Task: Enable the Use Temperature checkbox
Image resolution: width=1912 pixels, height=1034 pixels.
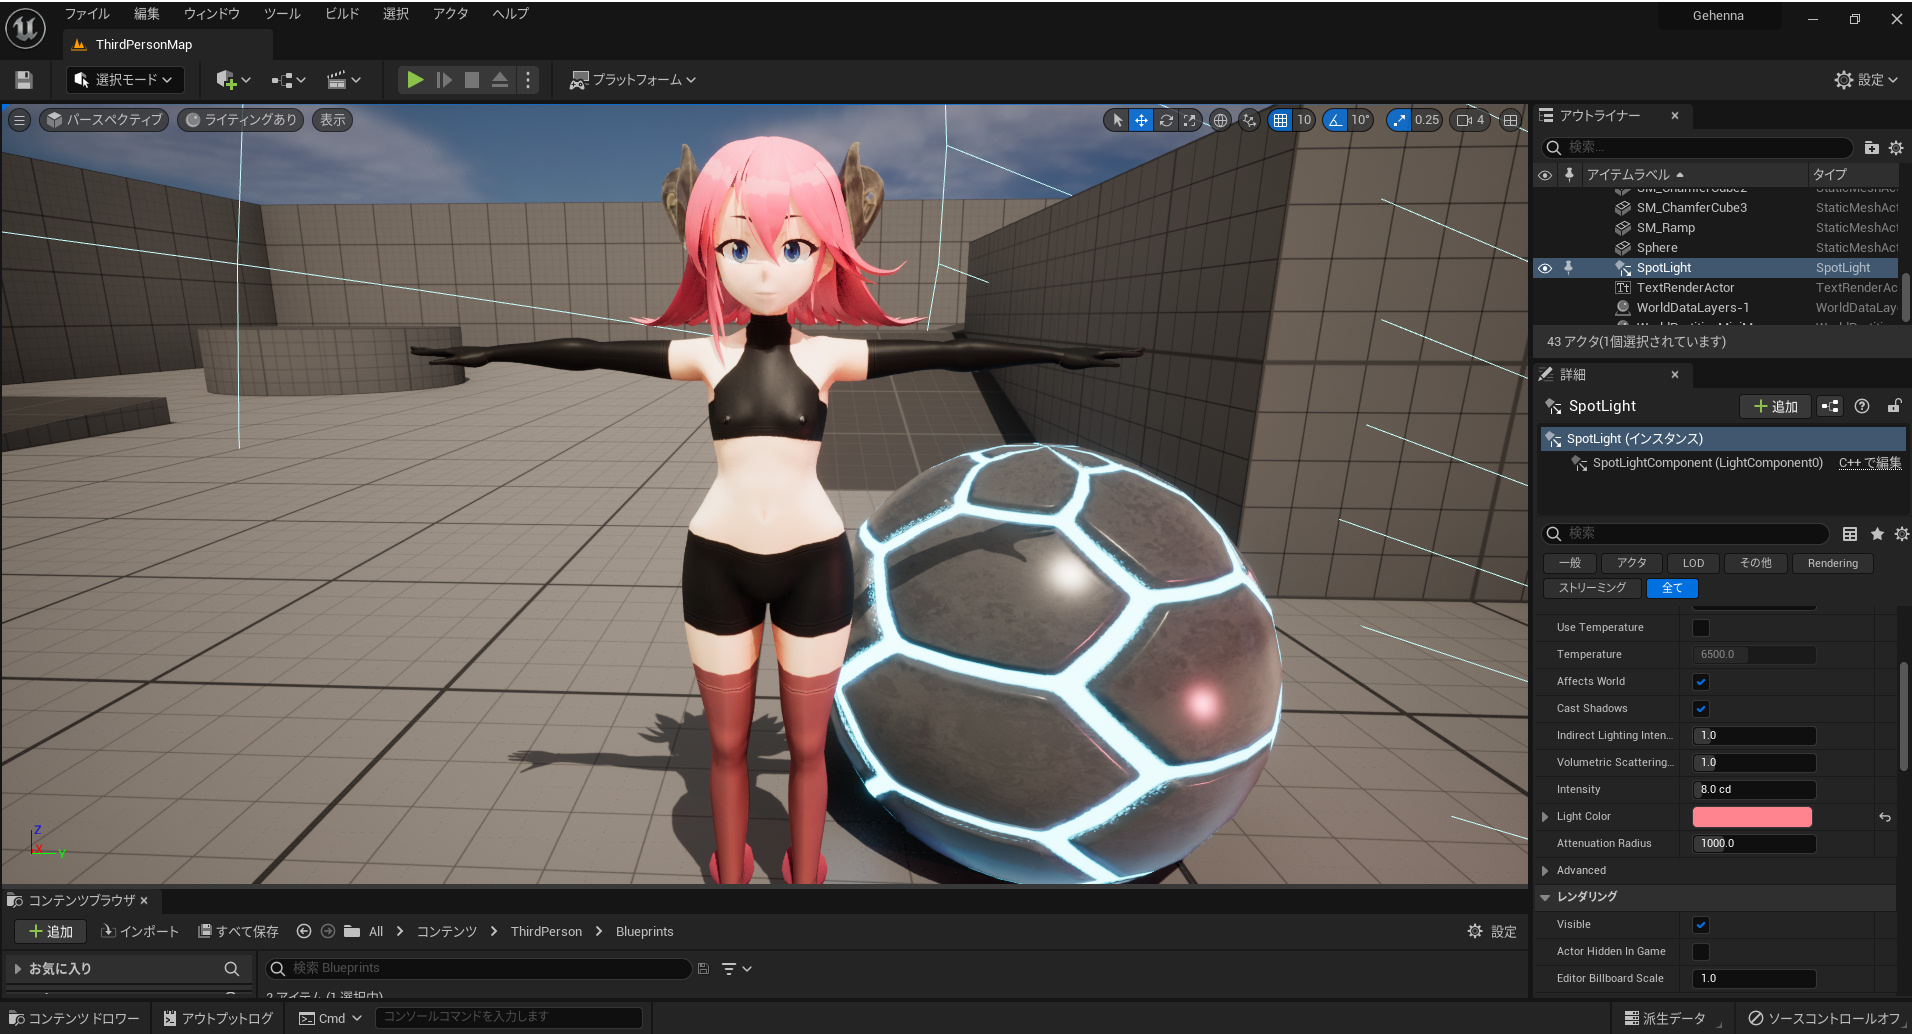Action: coord(1701,628)
